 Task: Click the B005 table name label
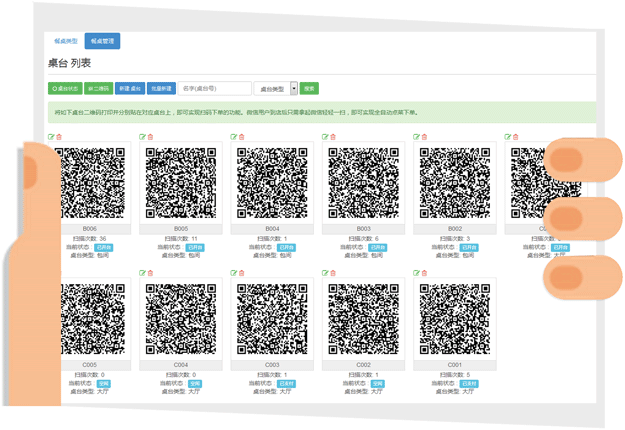tap(181, 229)
